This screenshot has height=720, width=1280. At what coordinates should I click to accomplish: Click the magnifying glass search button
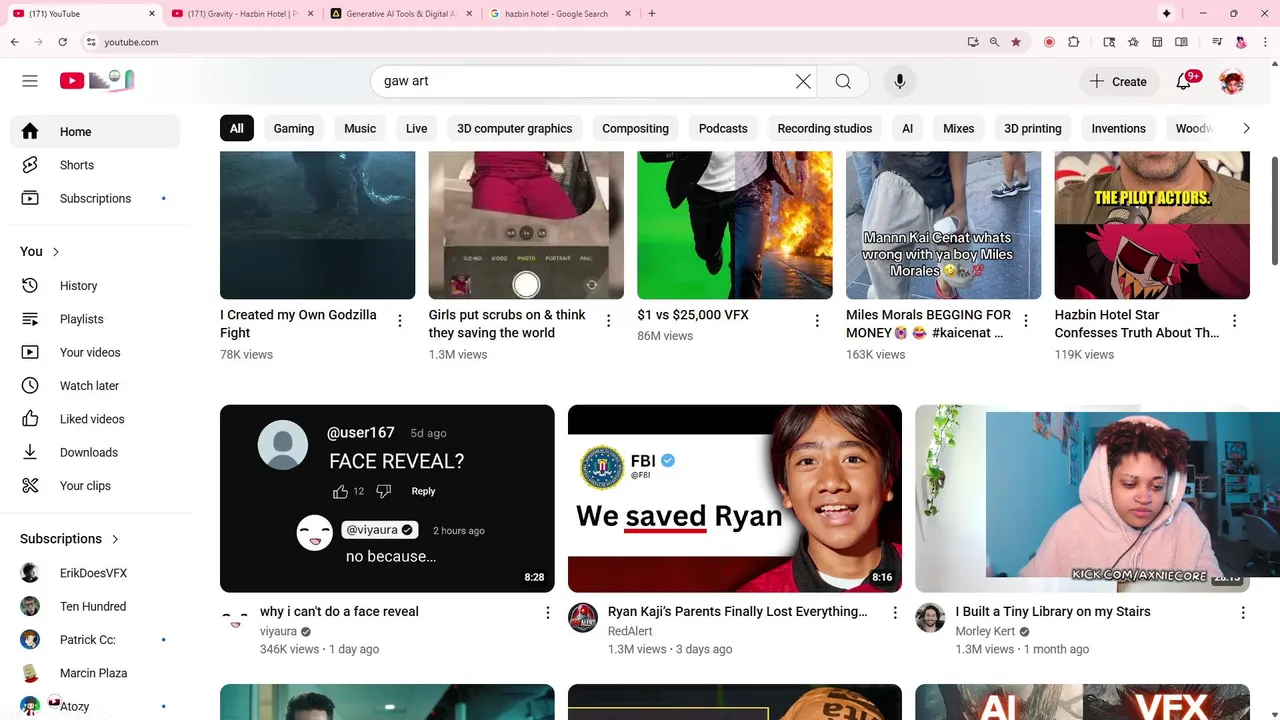point(843,81)
